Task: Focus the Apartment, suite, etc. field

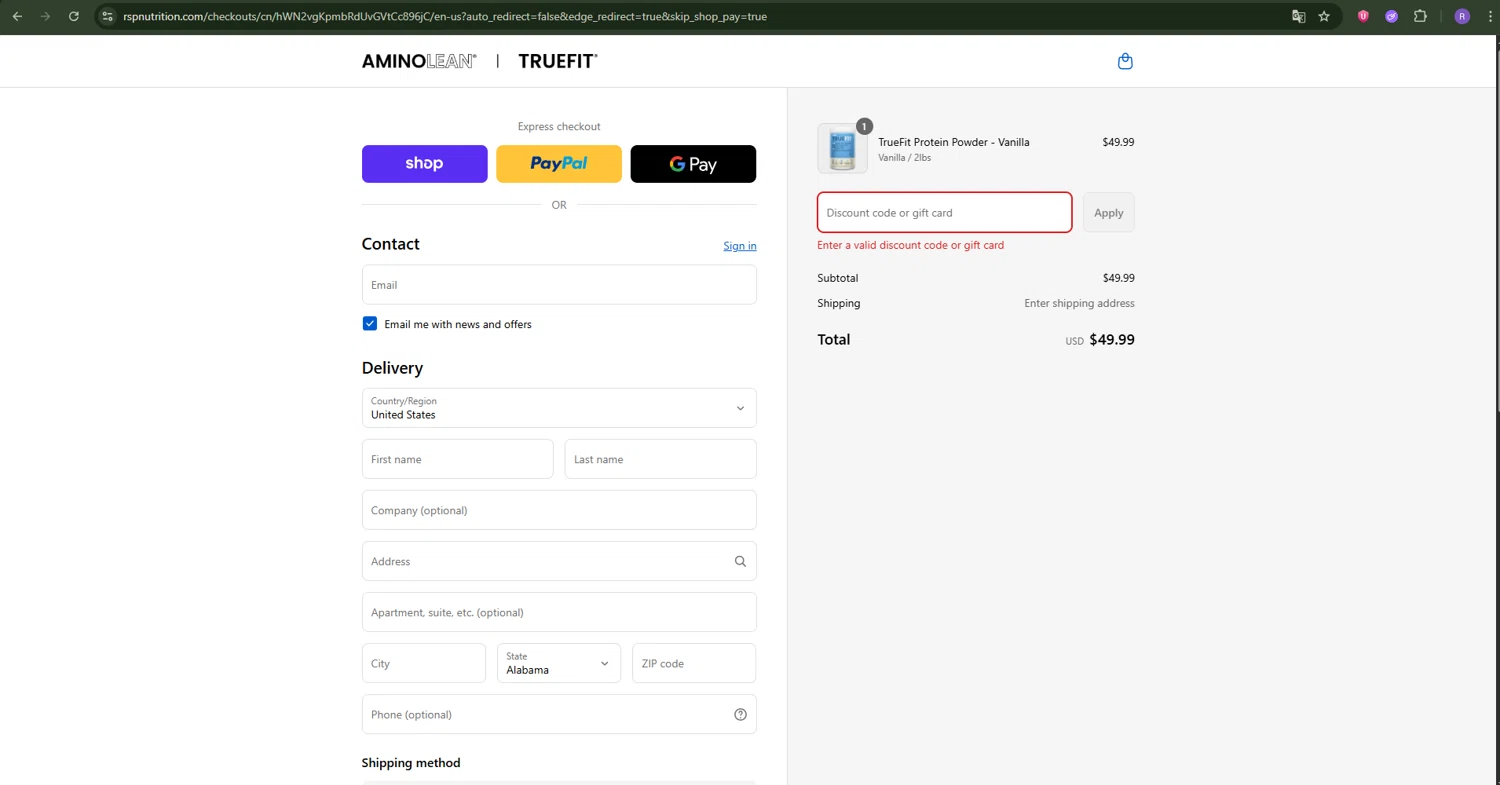Action: pos(559,612)
